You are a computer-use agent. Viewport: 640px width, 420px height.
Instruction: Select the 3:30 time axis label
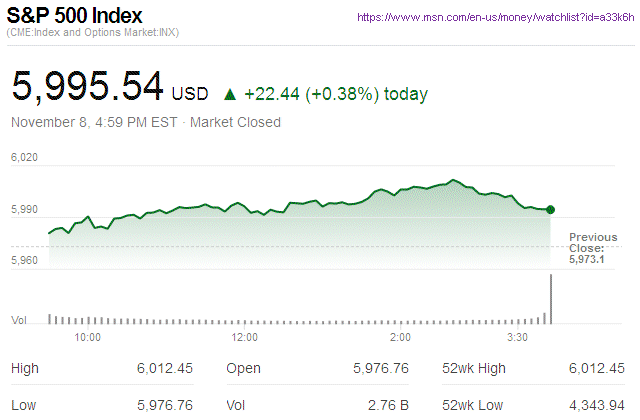point(517,338)
